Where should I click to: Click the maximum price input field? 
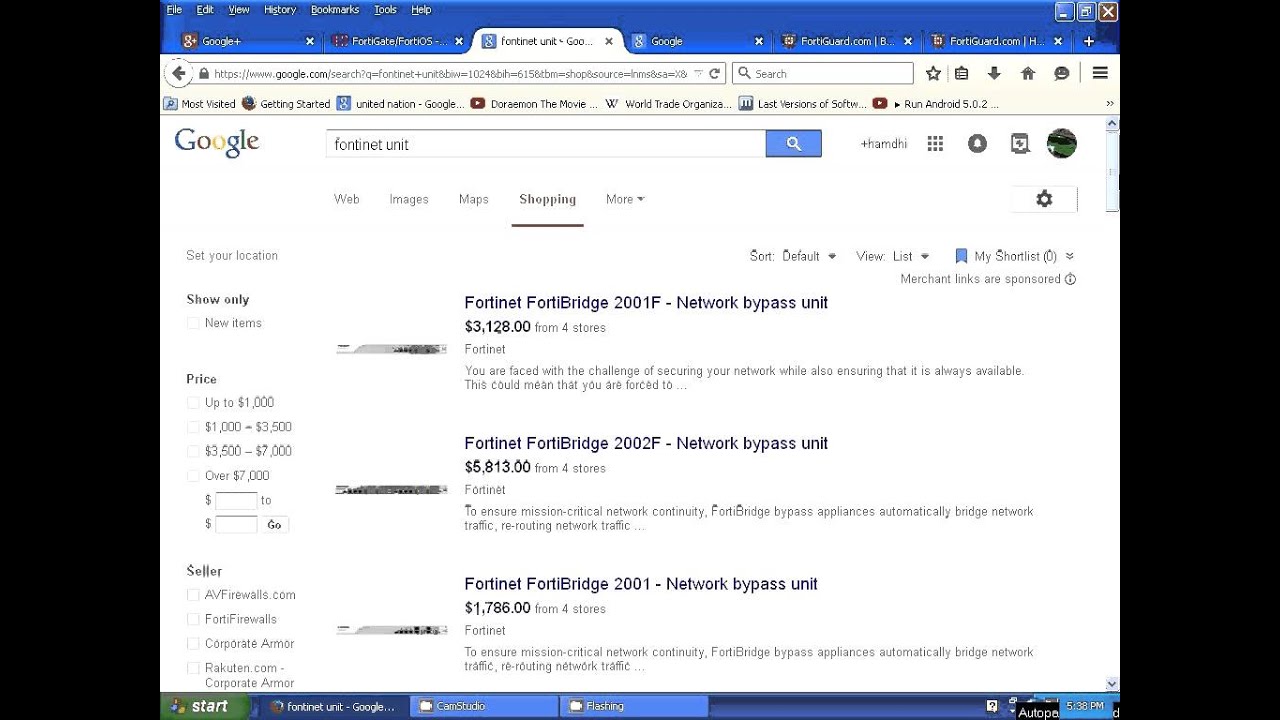coord(236,524)
